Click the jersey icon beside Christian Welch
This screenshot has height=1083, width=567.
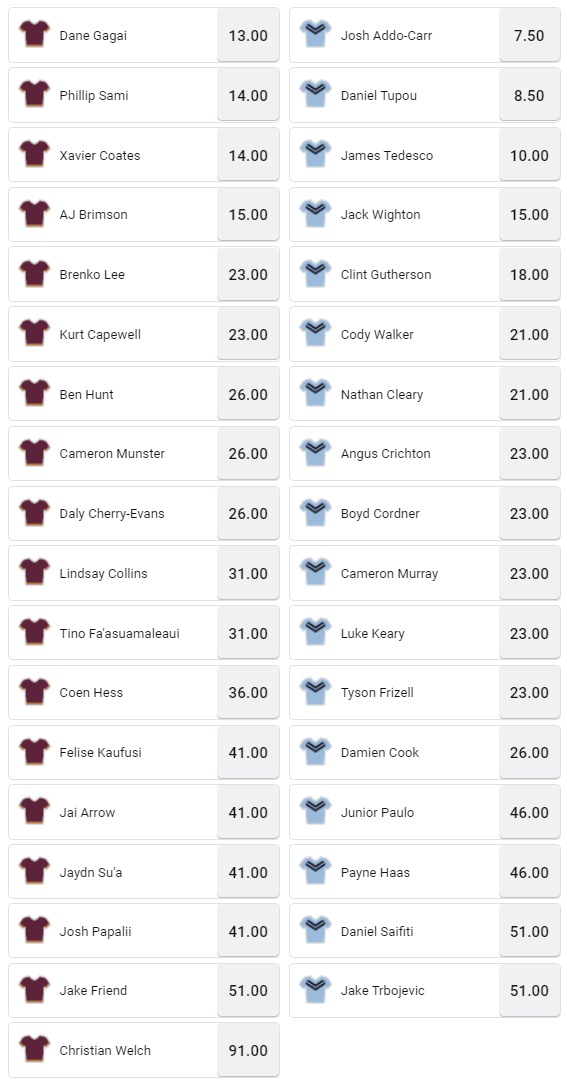click(35, 1049)
